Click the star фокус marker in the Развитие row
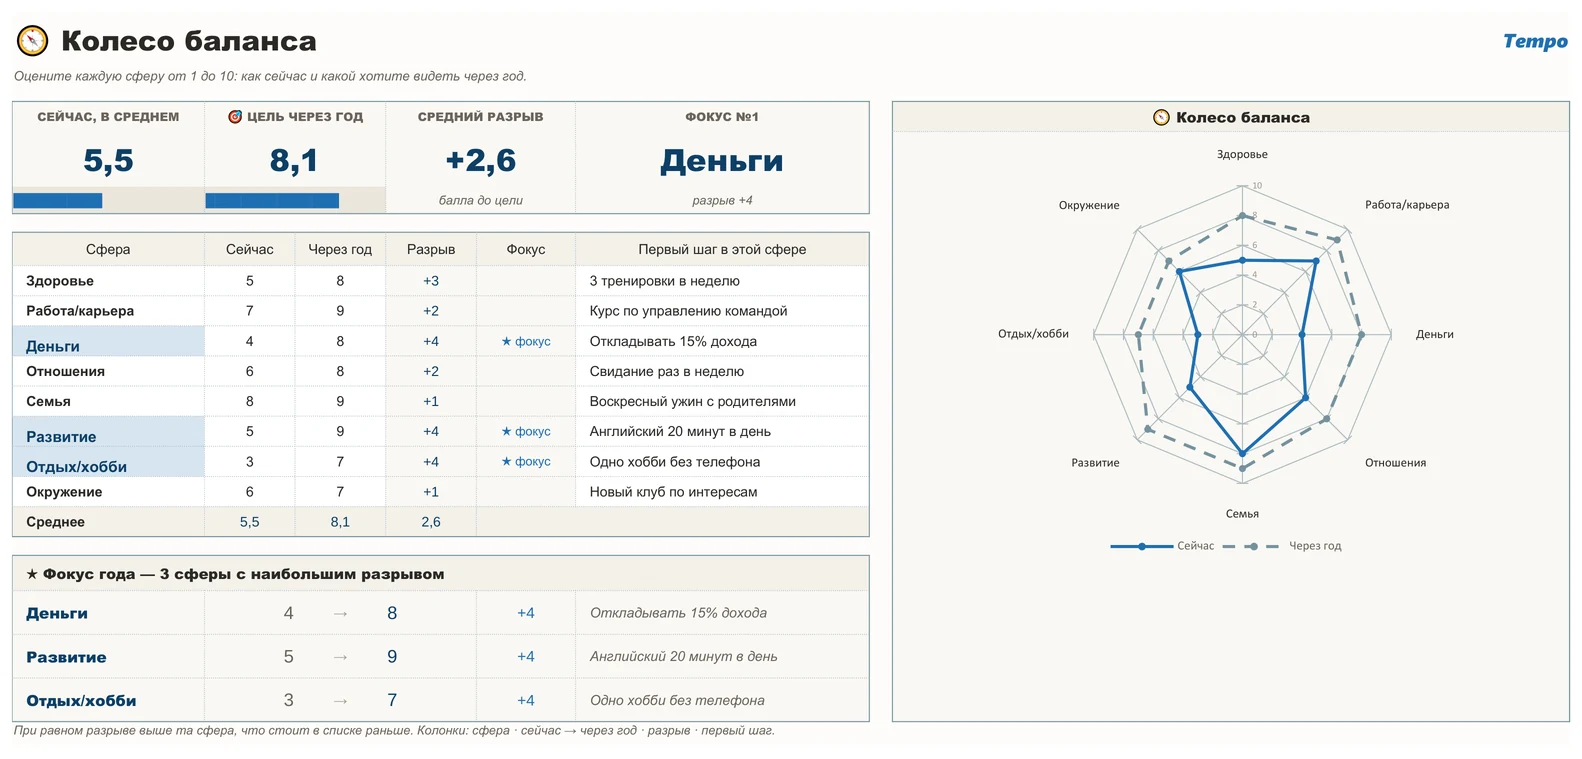The image size is (1582, 759). 526,431
